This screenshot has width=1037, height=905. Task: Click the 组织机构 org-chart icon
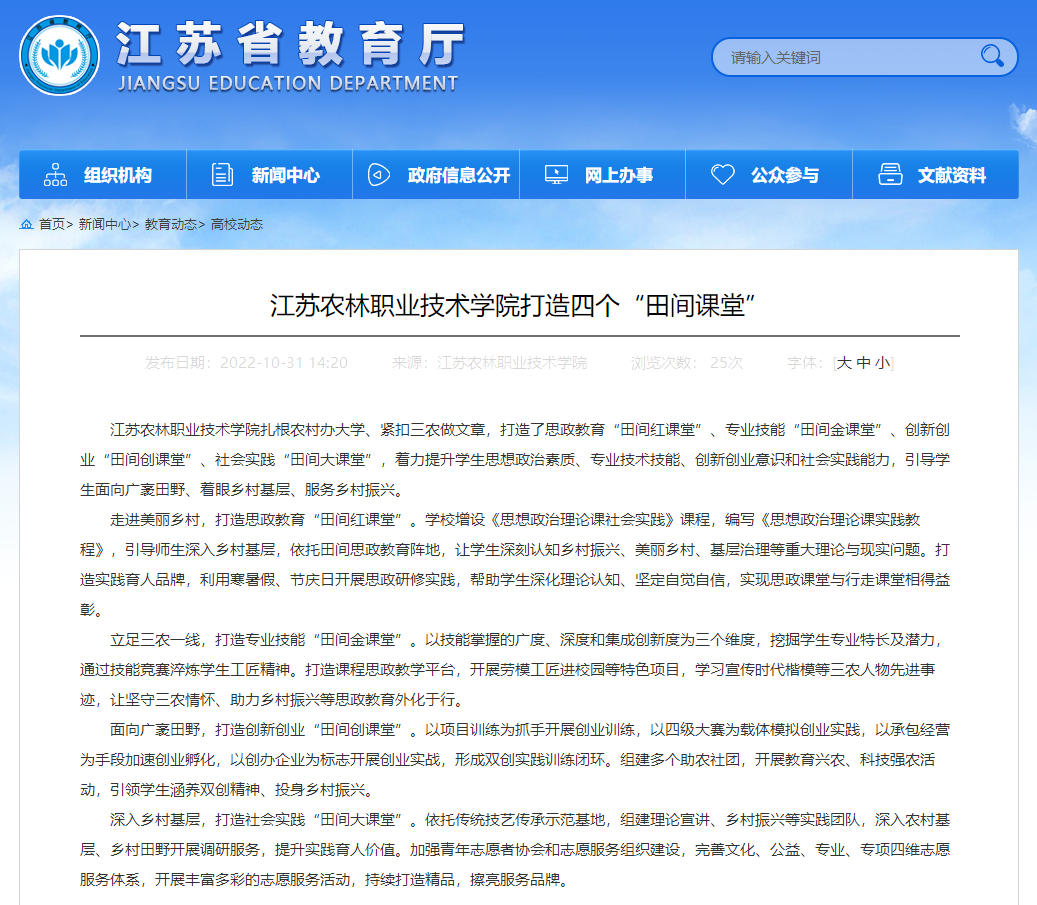[55, 175]
